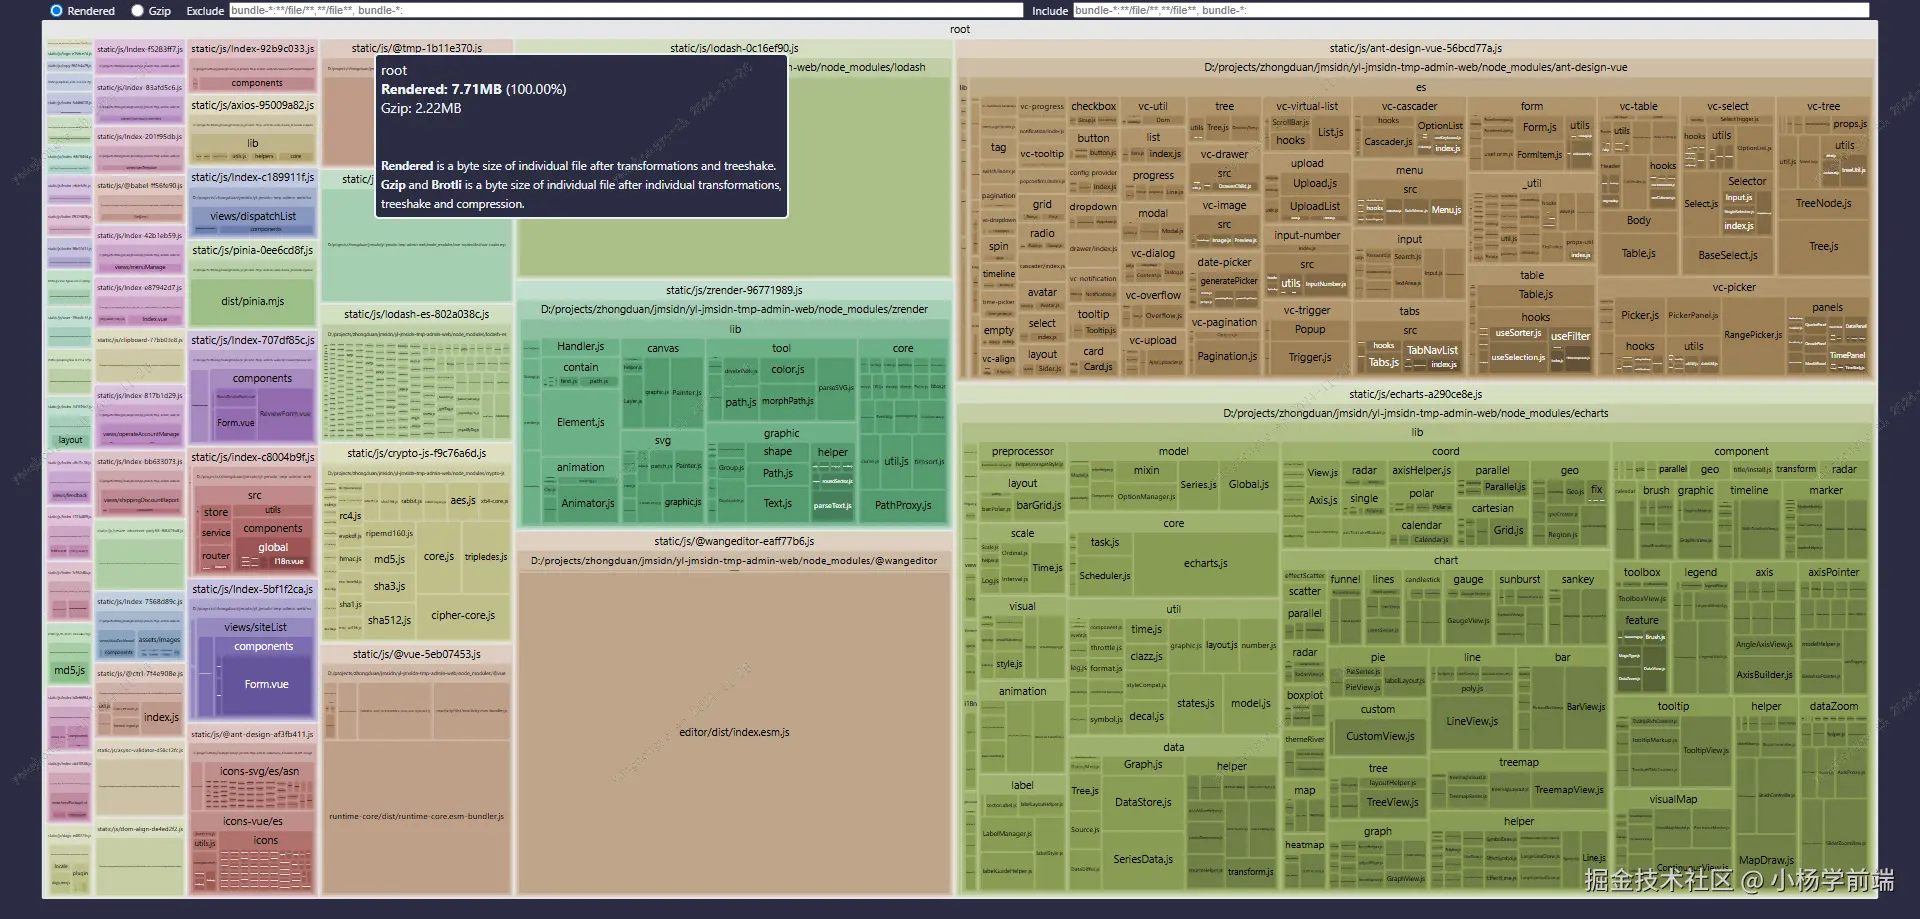
Task: Select the tripledes.js block
Action: [x=486, y=557]
